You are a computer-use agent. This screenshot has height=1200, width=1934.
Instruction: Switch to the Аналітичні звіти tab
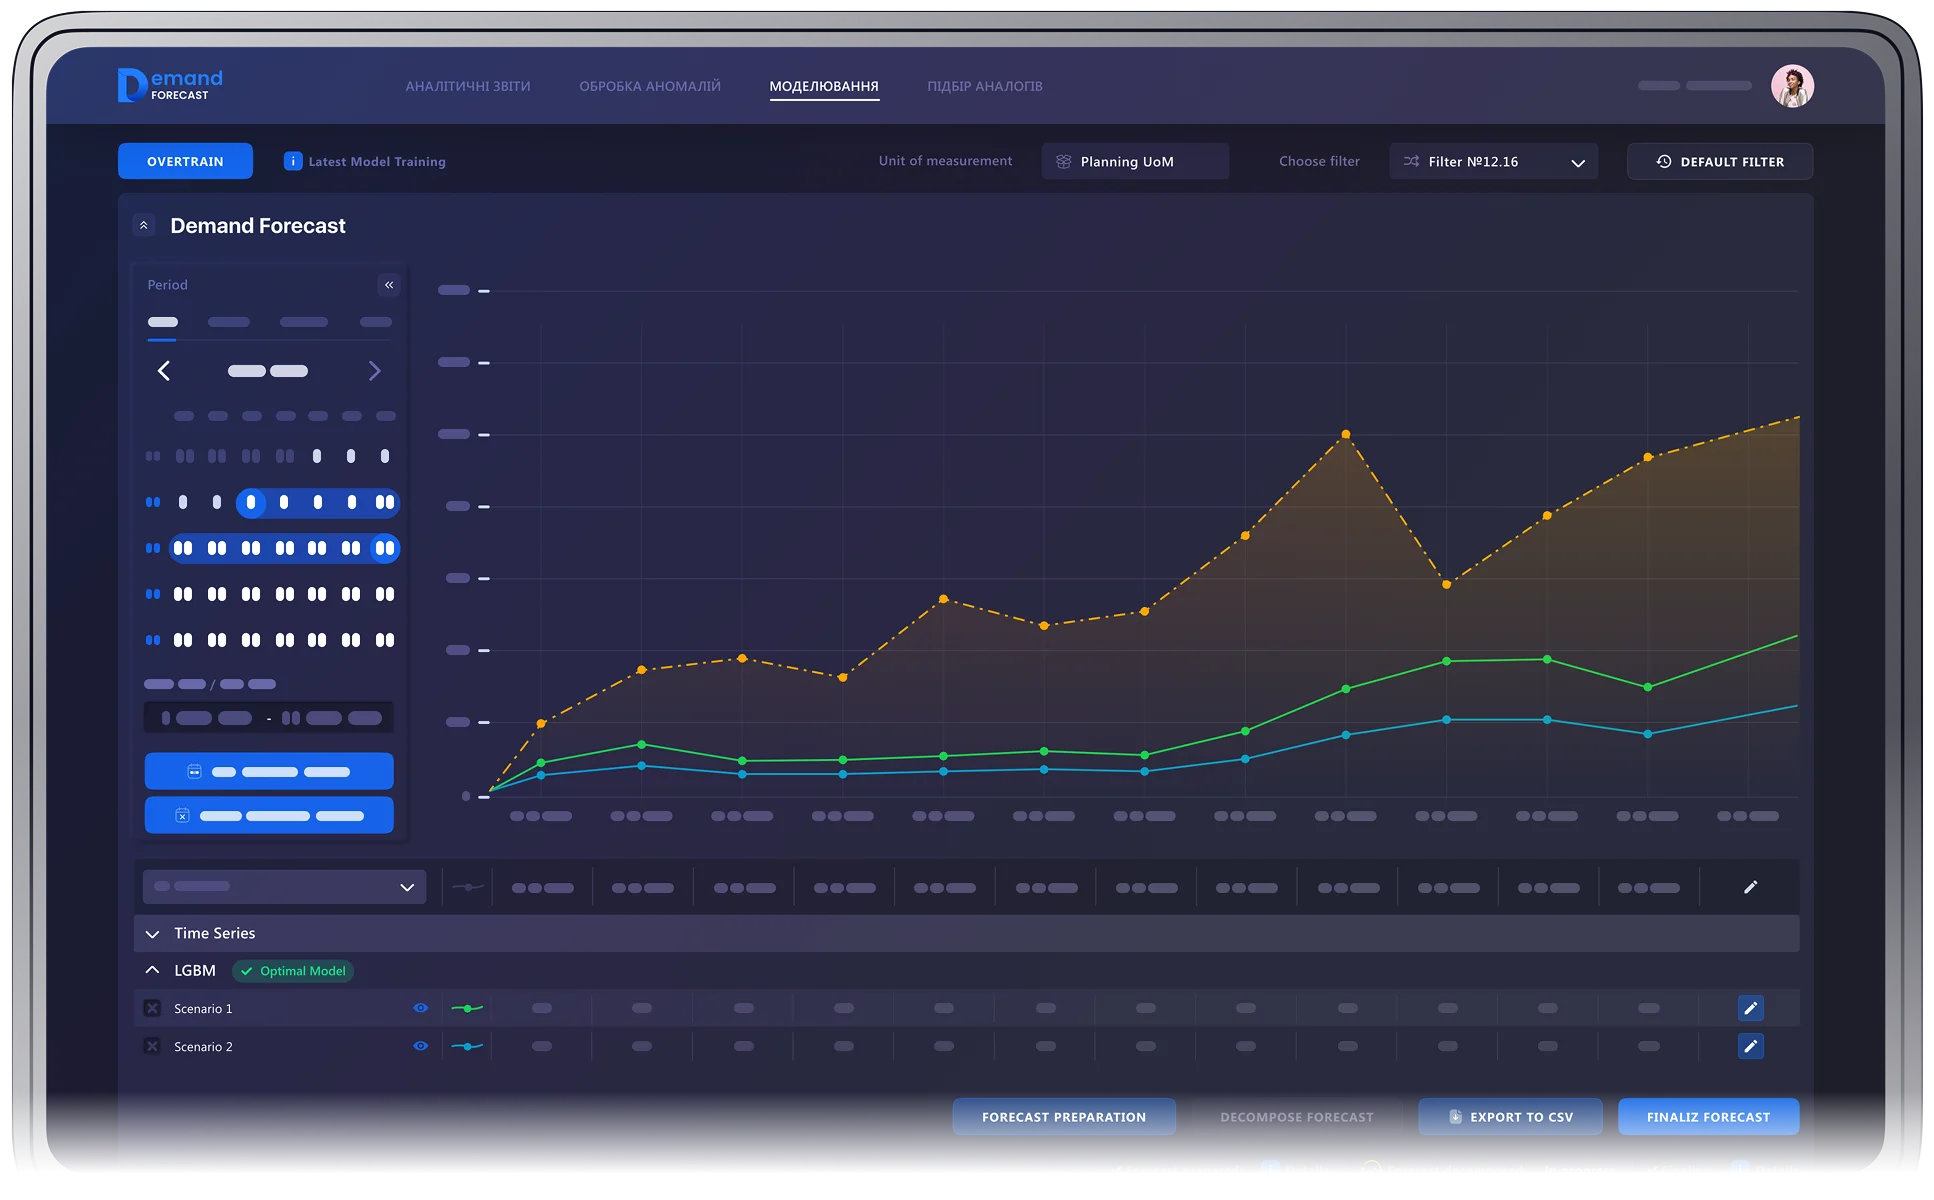[467, 86]
